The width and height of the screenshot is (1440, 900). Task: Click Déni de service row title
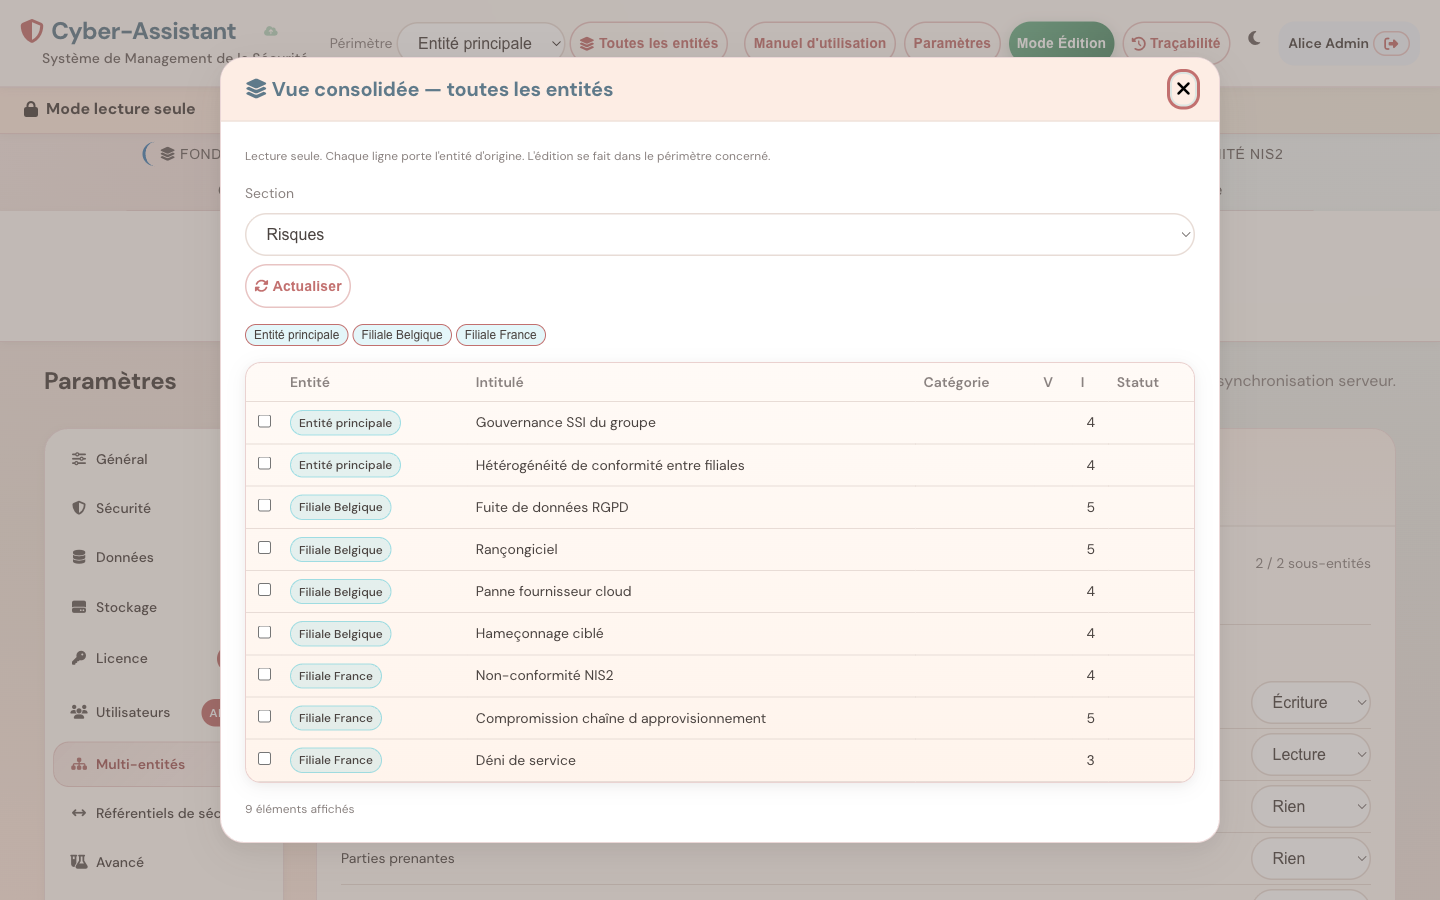(526, 760)
